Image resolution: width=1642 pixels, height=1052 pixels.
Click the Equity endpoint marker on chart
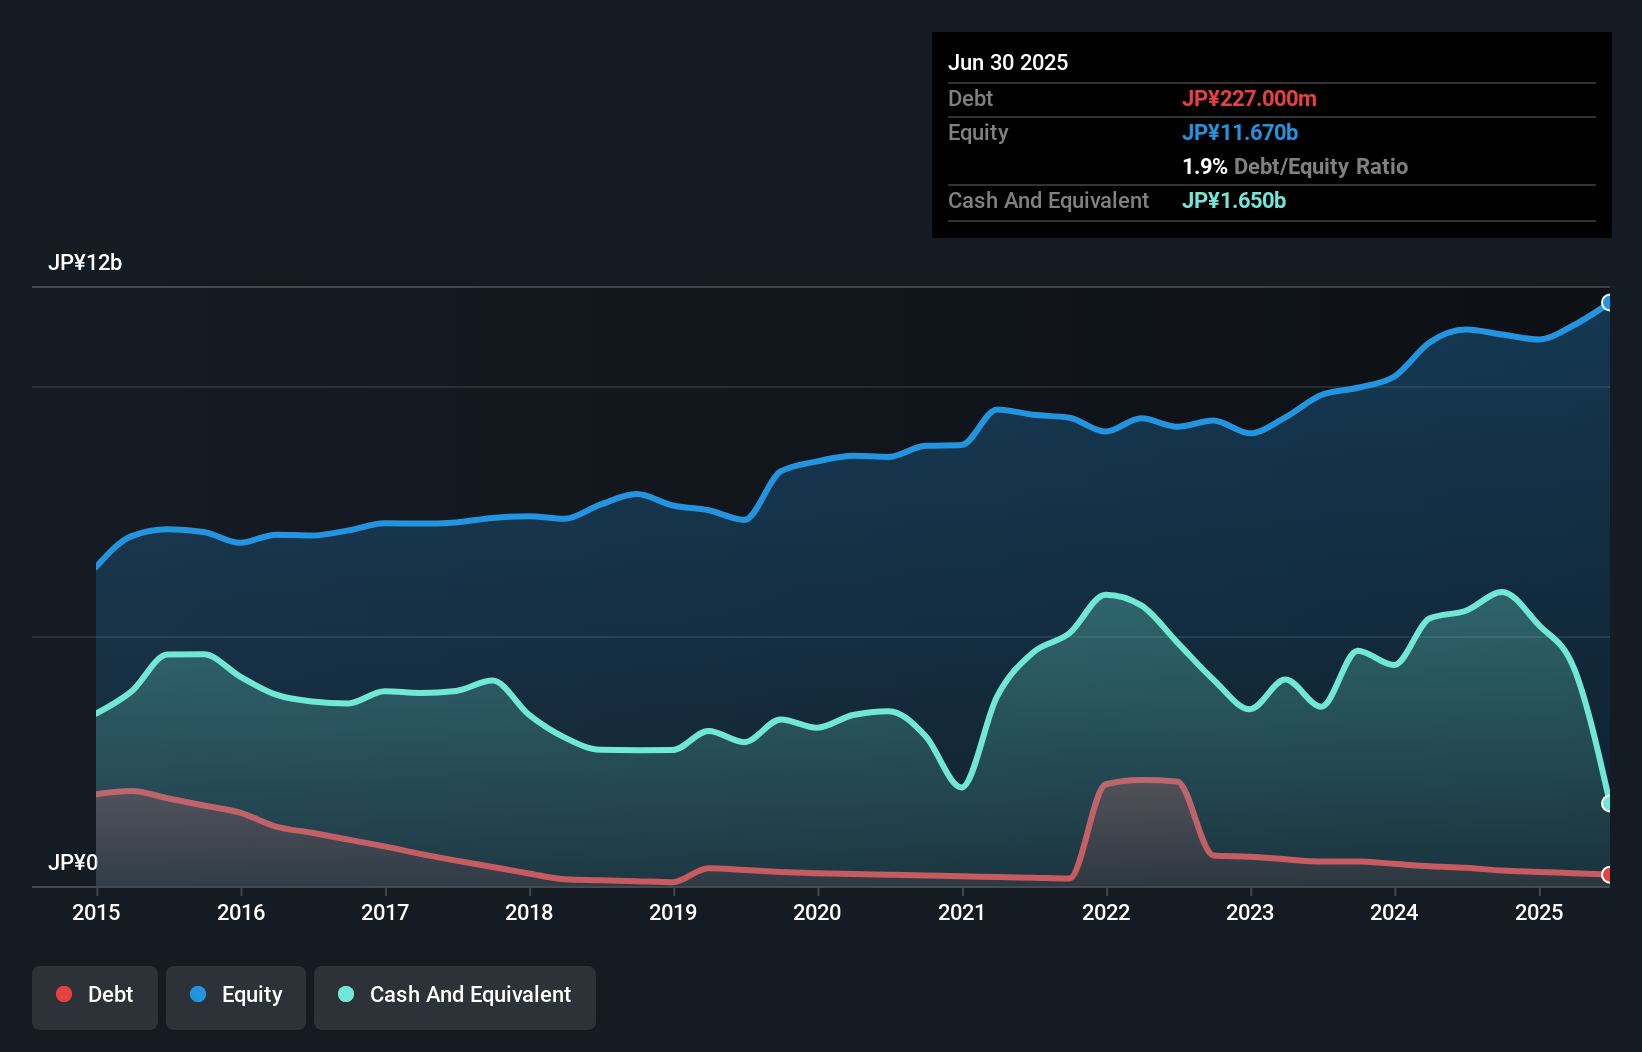(x=1608, y=303)
